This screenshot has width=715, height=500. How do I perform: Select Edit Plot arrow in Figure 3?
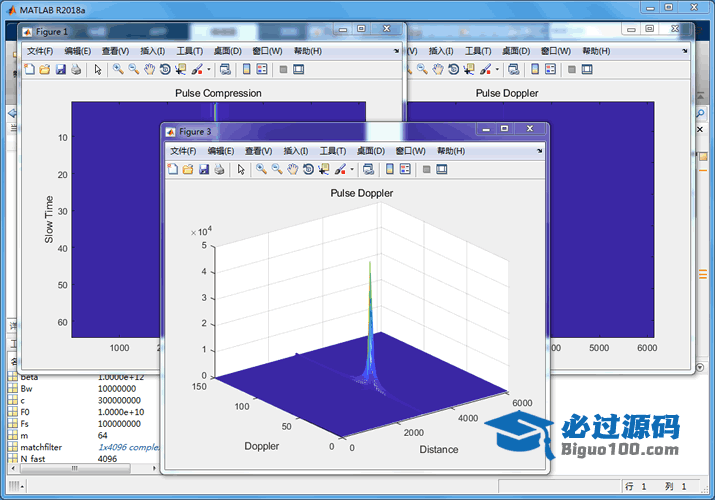(x=241, y=170)
